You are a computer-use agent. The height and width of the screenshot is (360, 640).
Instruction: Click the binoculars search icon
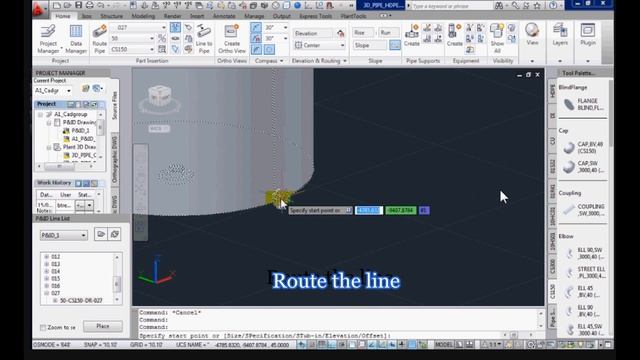tap(499, 6)
